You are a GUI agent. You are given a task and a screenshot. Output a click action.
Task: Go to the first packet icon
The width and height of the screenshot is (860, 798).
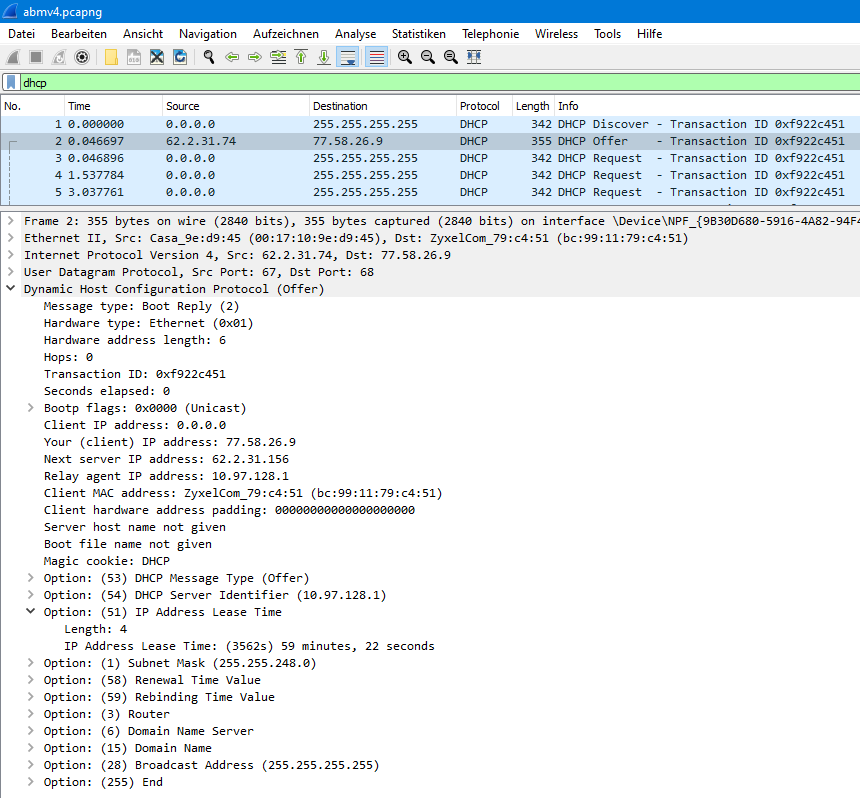[301, 57]
